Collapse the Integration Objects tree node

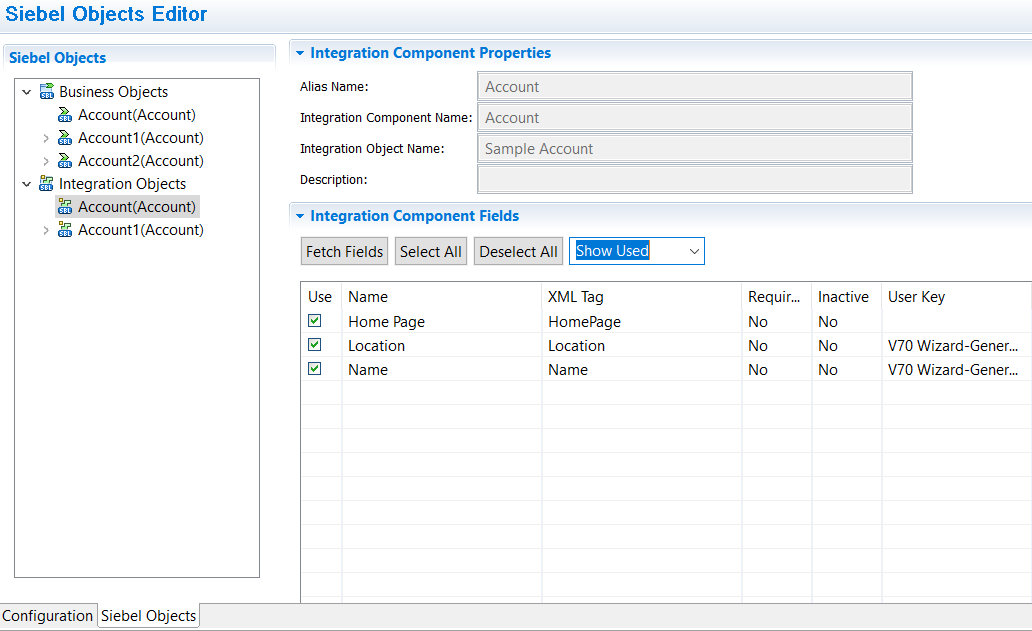coord(27,184)
